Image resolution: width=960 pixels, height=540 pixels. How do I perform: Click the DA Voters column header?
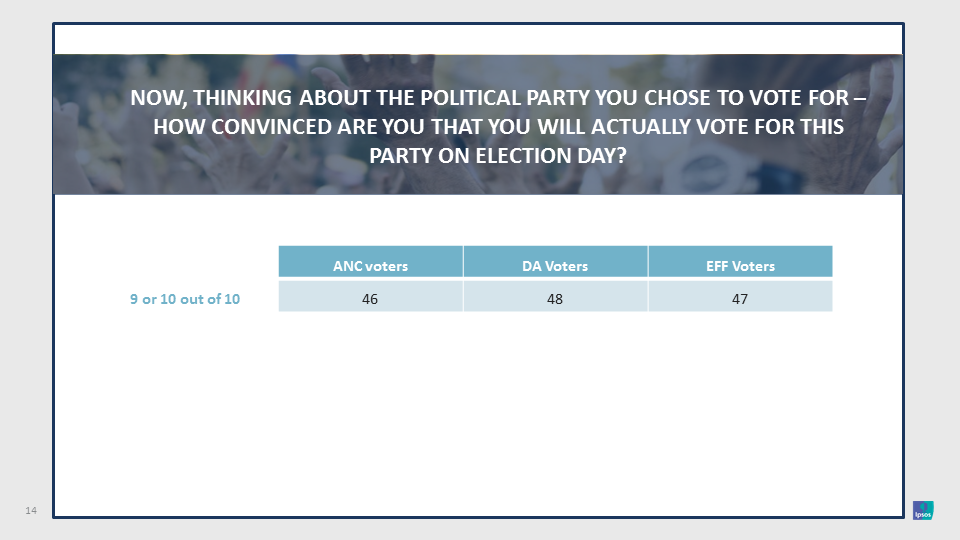tap(555, 262)
